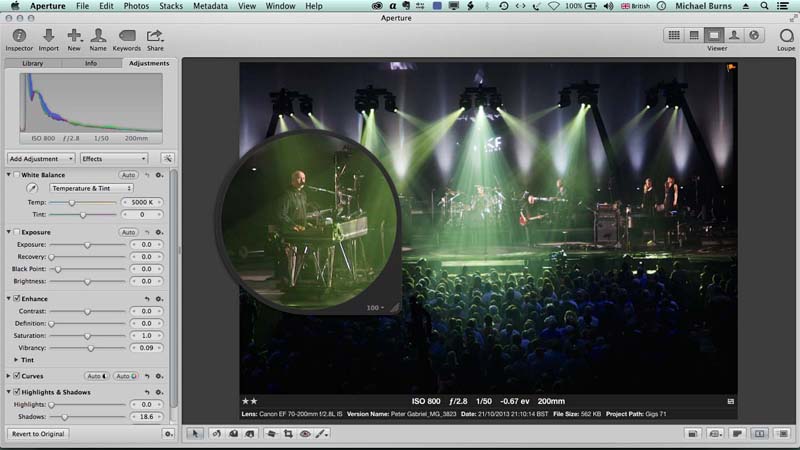
Task: Switch to the Library tab
Action: (33, 63)
